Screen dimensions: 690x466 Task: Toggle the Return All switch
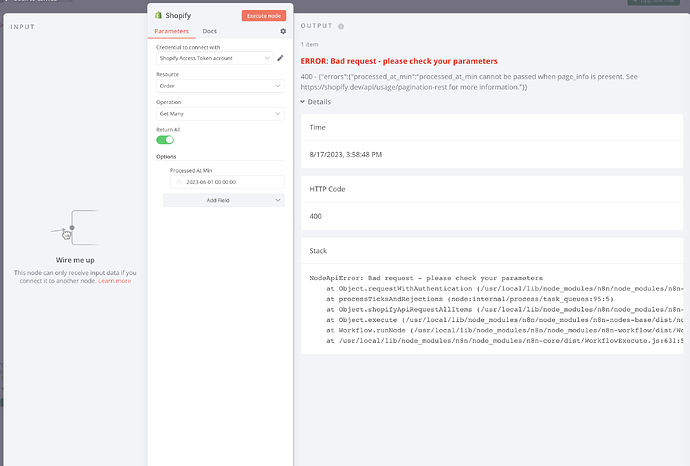point(165,140)
